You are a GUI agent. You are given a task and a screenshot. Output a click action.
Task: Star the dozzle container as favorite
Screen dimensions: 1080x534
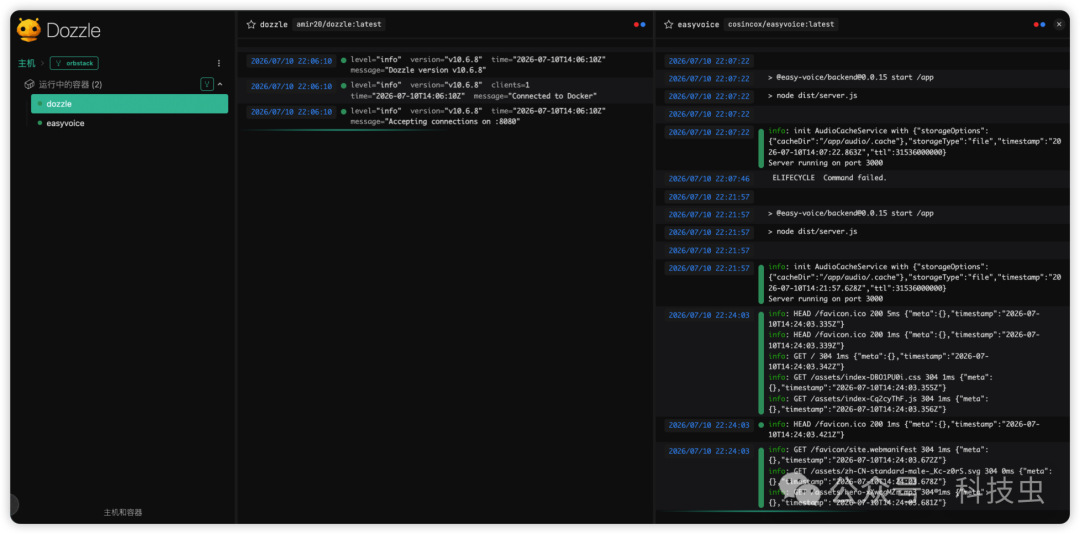[x=251, y=24]
